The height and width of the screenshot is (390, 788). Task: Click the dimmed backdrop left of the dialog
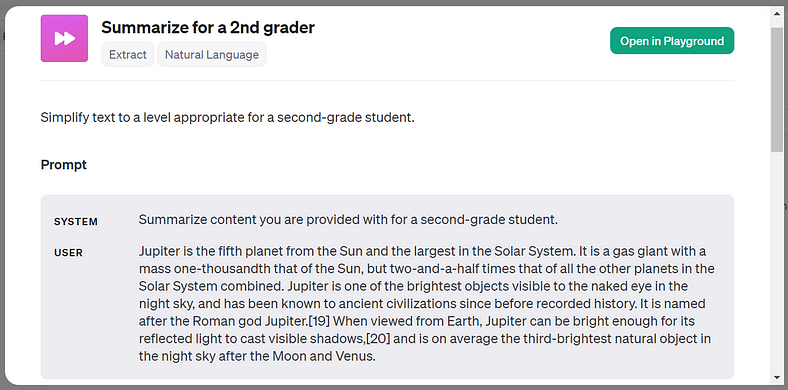click(2, 201)
